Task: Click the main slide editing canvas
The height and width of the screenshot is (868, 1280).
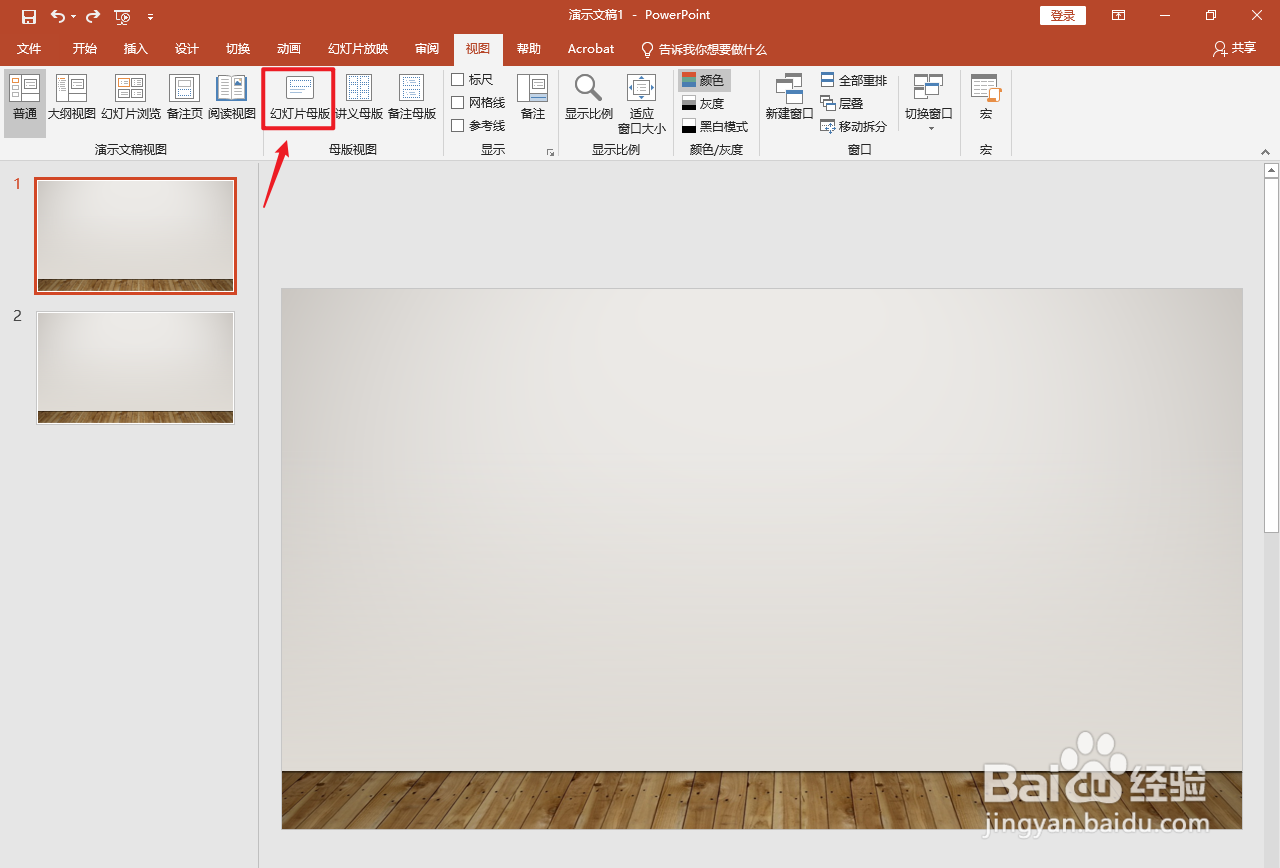Action: coord(762,559)
